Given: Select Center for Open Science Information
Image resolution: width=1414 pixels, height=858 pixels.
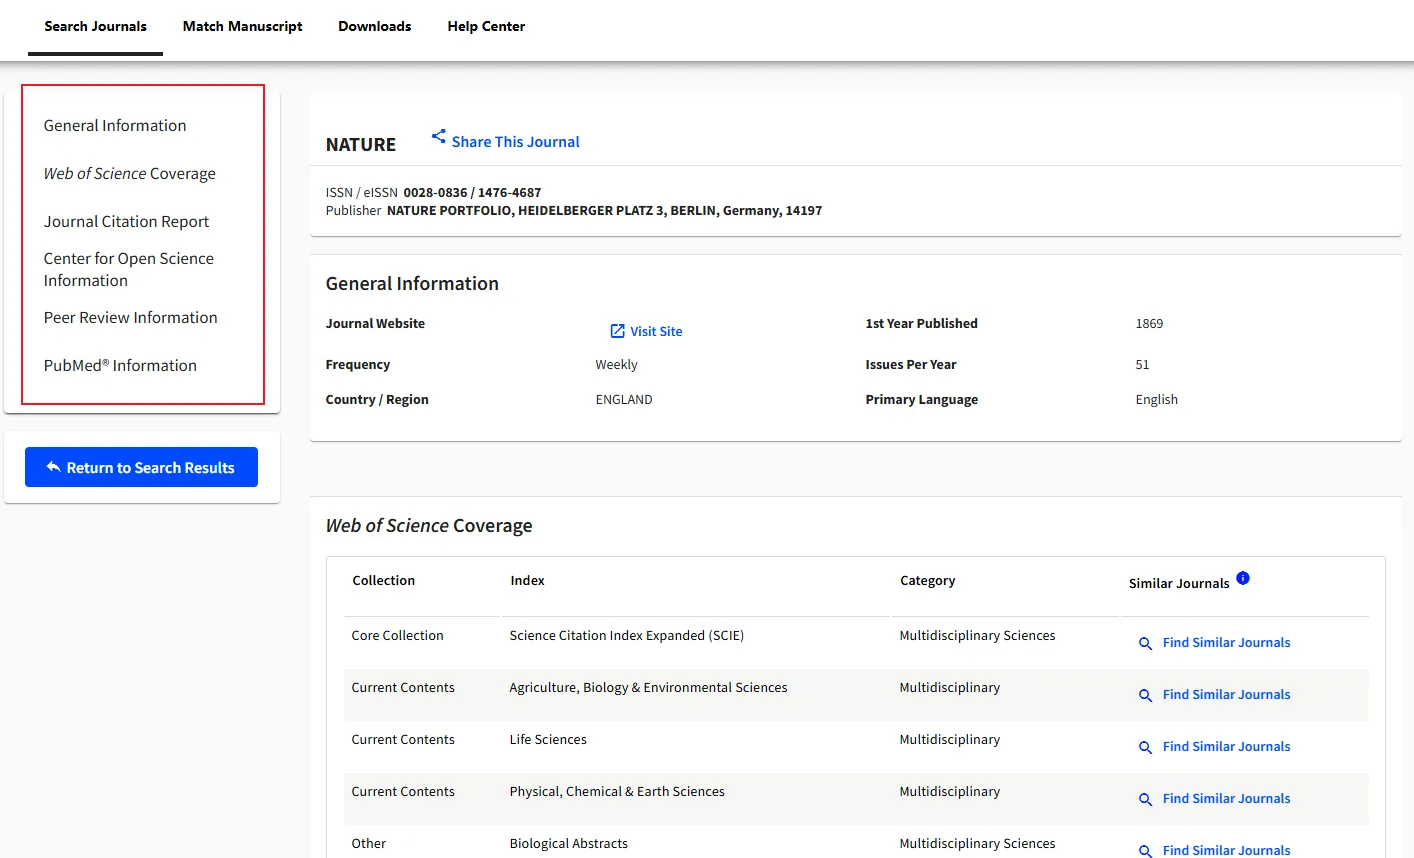Looking at the screenshot, I should point(128,269).
